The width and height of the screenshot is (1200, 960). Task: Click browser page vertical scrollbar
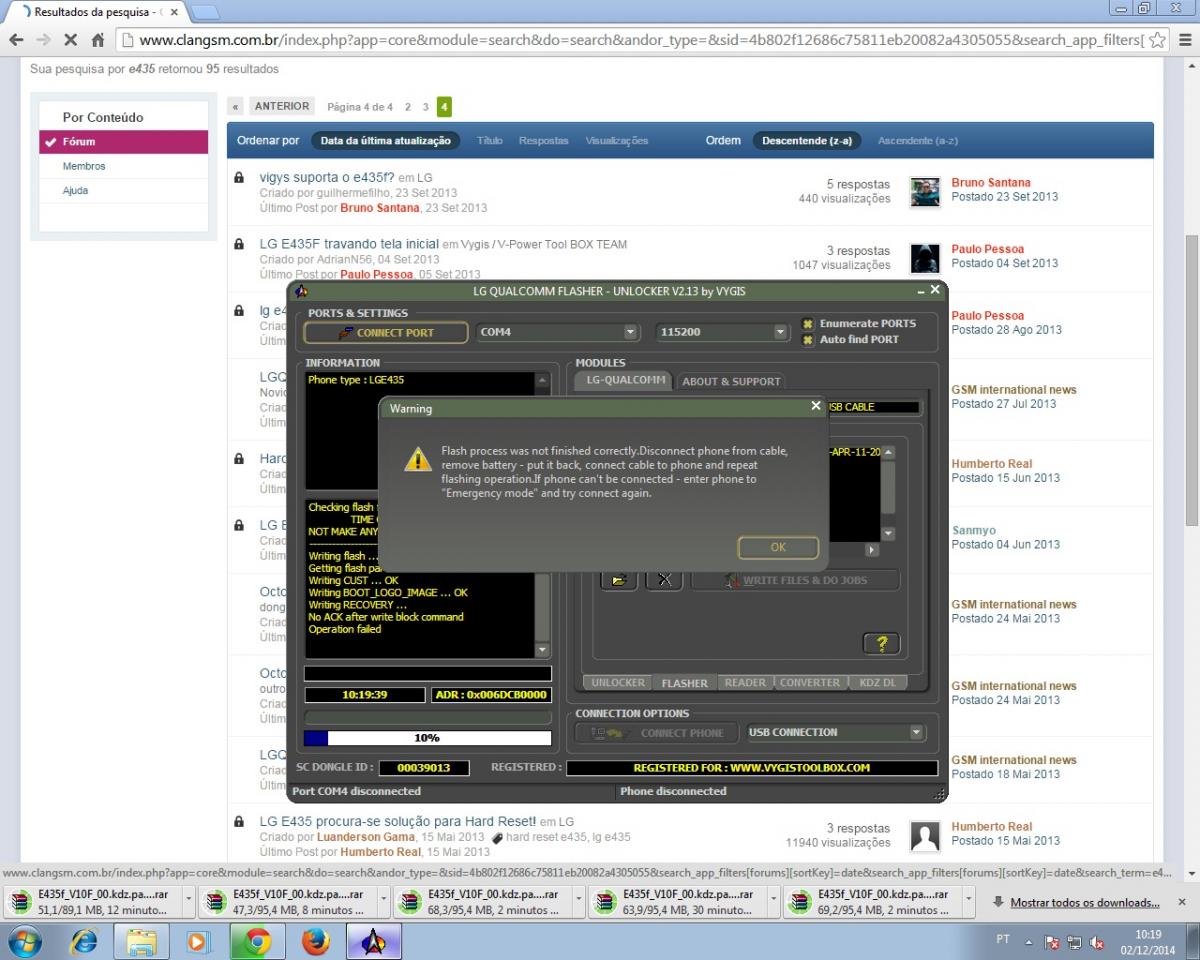click(1192, 379)
